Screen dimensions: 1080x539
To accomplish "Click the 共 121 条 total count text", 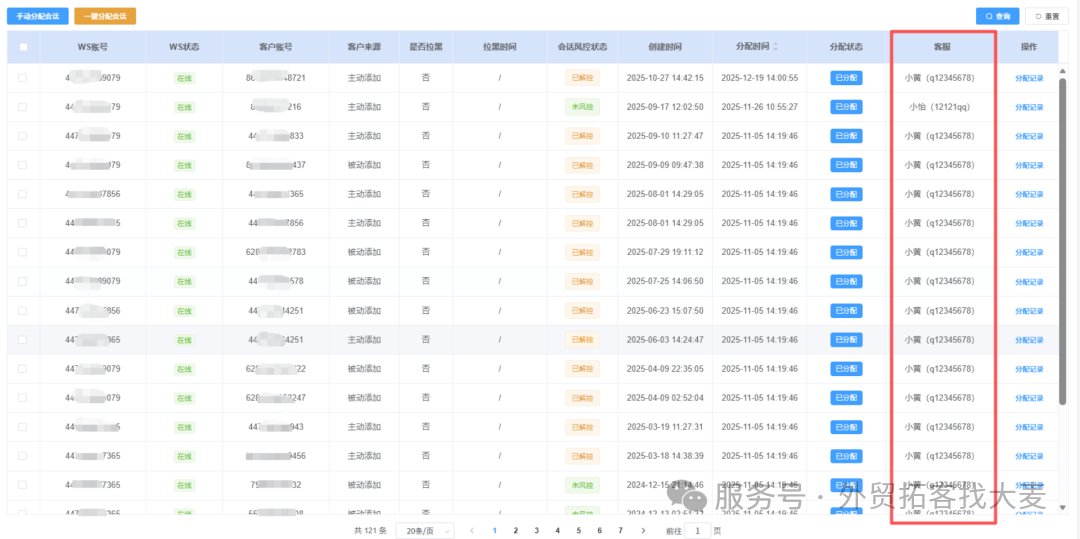I will (x=371, y=531).
